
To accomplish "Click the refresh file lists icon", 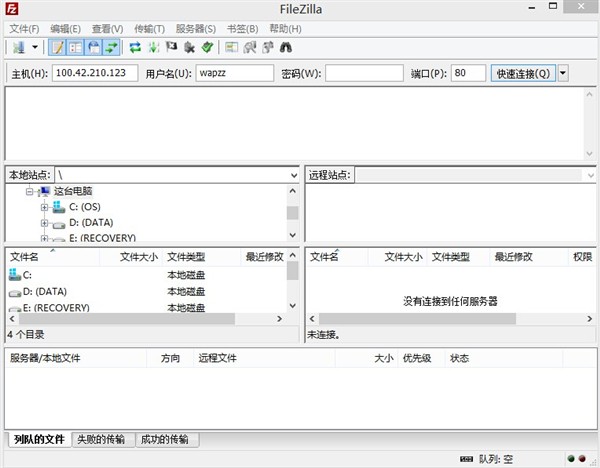I will pos(135,47).
